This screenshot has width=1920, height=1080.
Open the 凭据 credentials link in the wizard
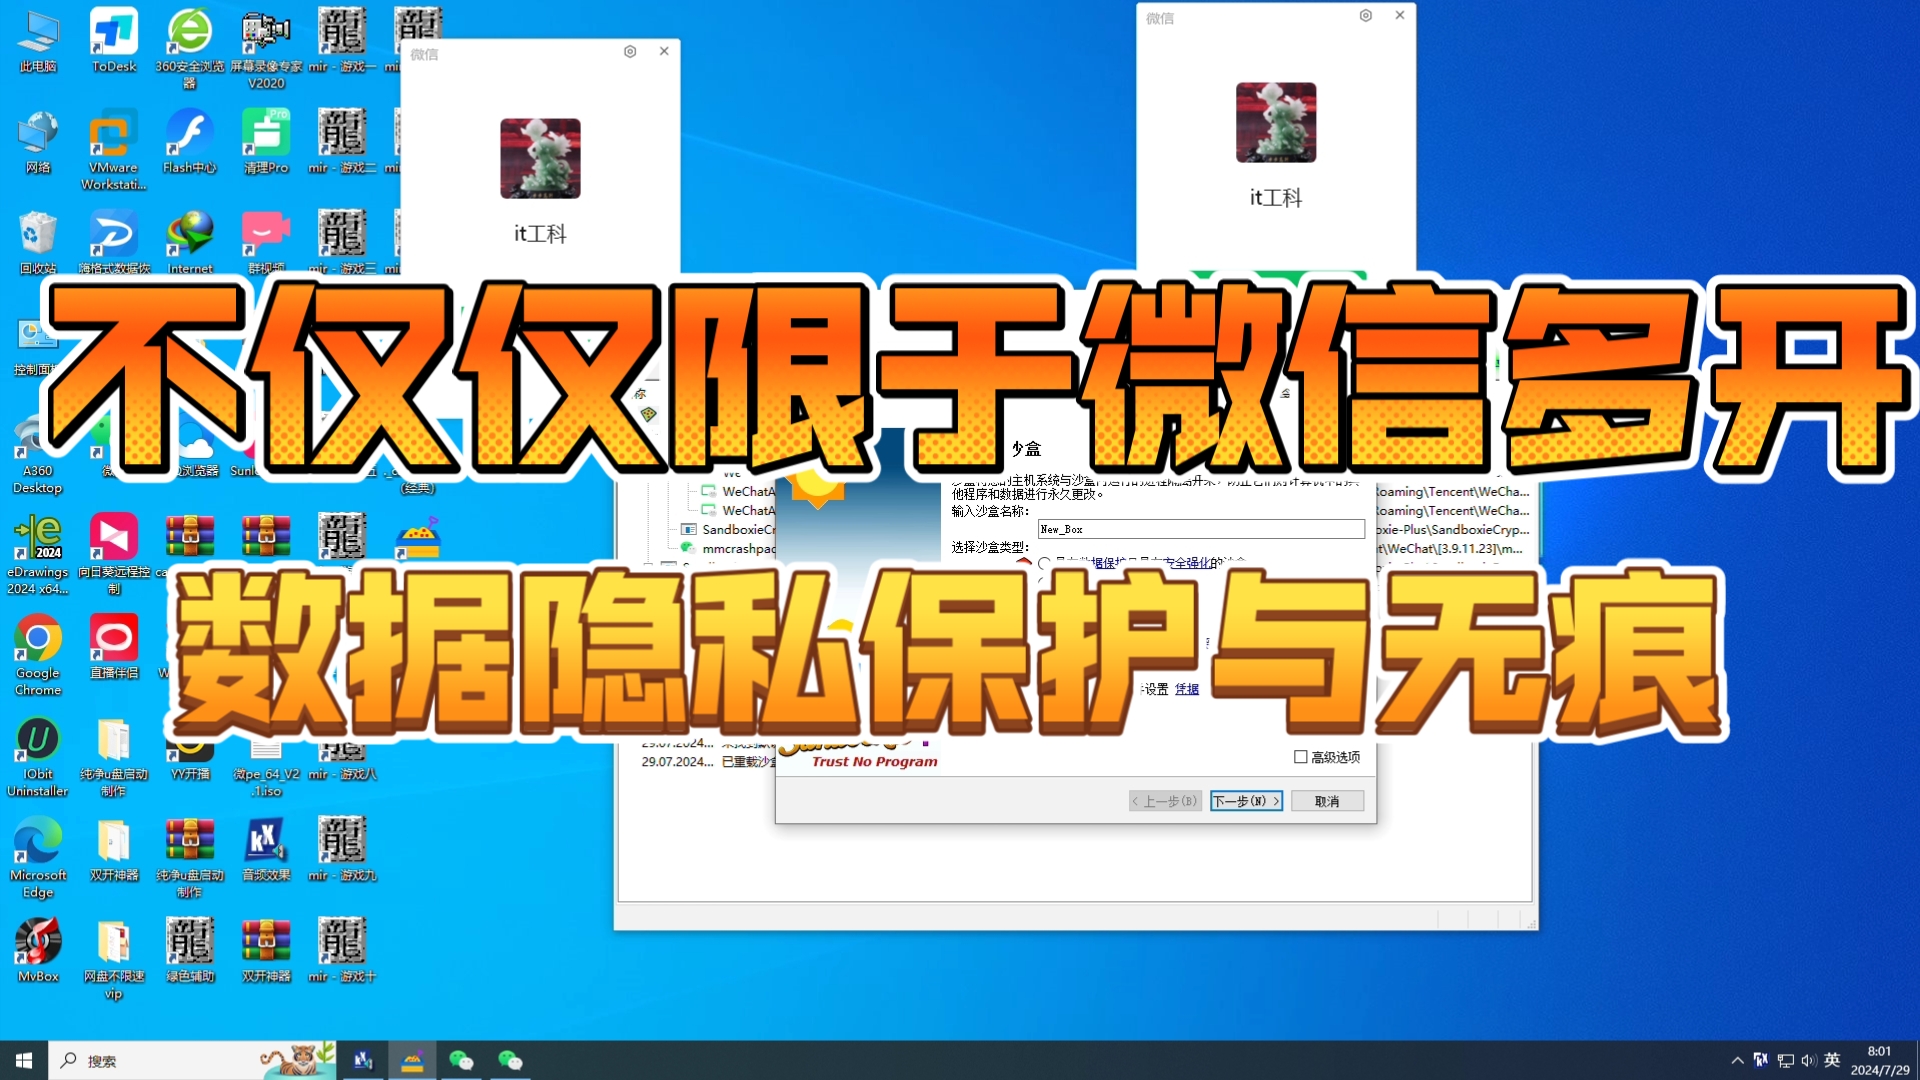(1187, 689)
